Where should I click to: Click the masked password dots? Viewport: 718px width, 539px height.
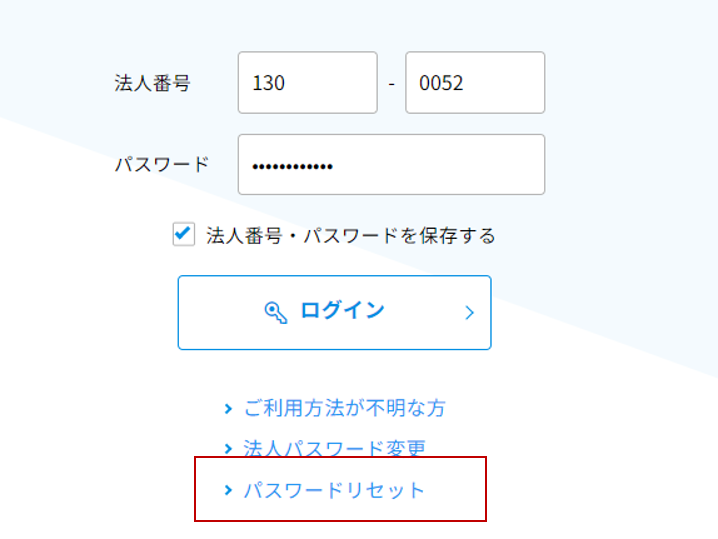pyautogui.click(x=293, y=167)
